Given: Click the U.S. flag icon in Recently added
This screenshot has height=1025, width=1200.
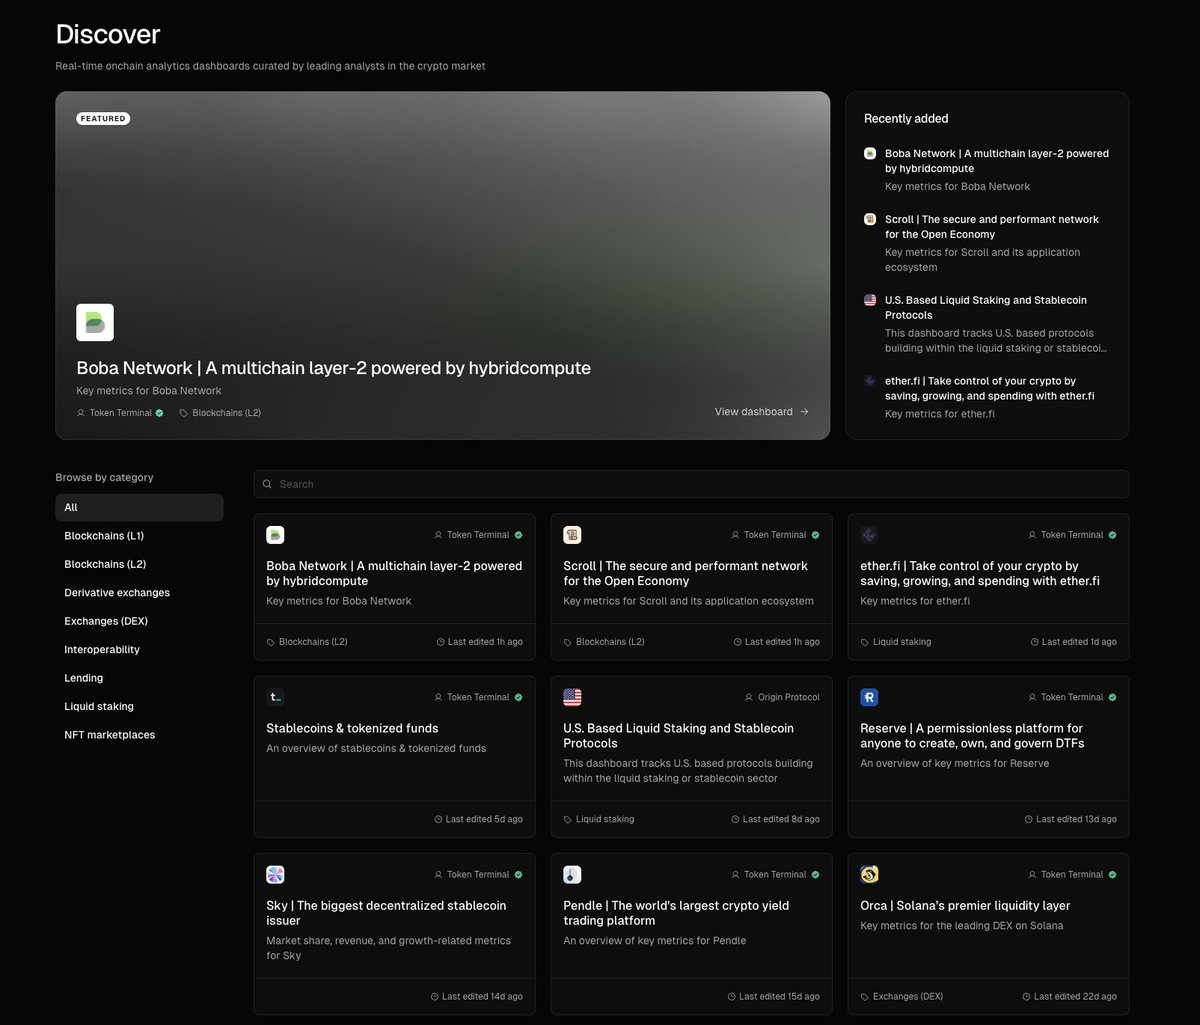Looking at the screenshot, I should [x=870, y=300].
